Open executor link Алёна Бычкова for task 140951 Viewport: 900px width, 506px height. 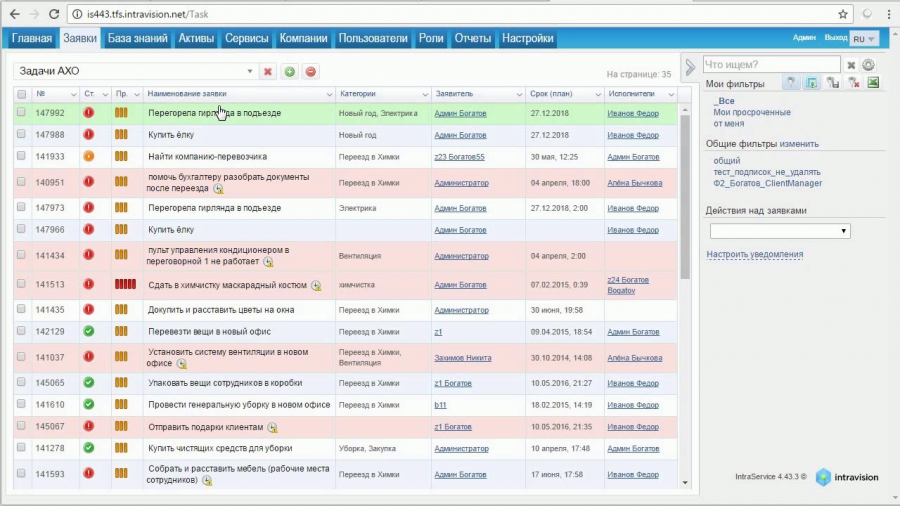(x=634, y=183)
